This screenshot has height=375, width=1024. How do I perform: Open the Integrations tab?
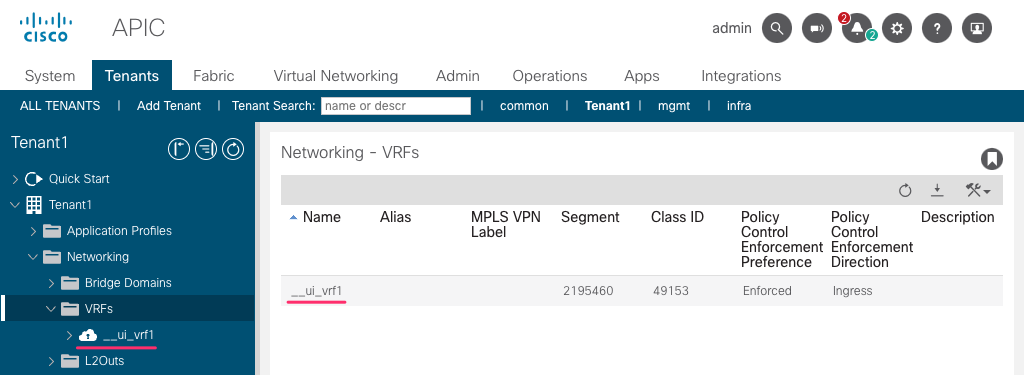coord(741,76)
